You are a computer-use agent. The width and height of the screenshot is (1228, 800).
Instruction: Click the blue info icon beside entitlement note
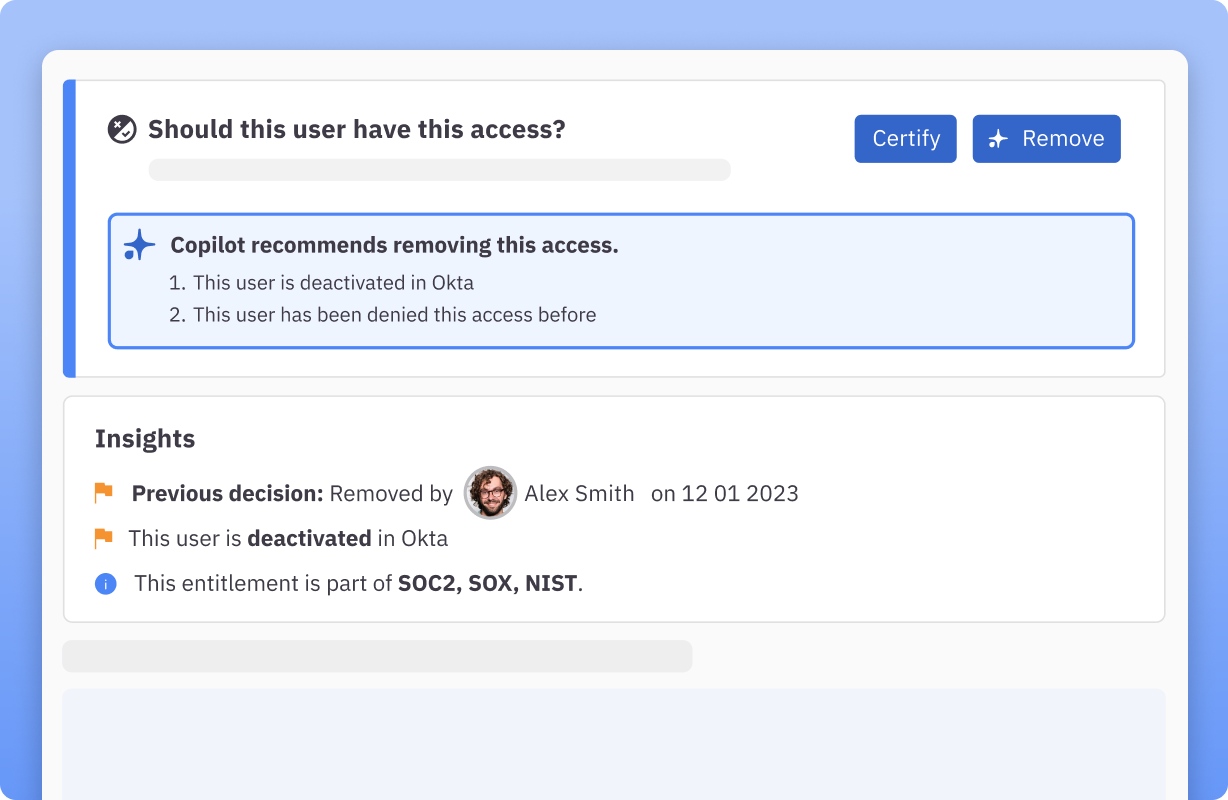(106, 584)
